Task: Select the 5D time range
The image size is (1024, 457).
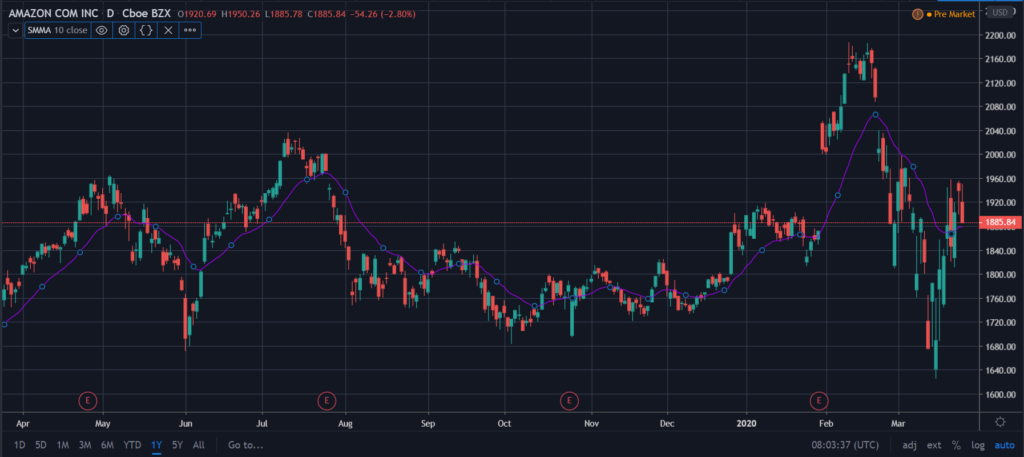Action: tap(41, 445)
